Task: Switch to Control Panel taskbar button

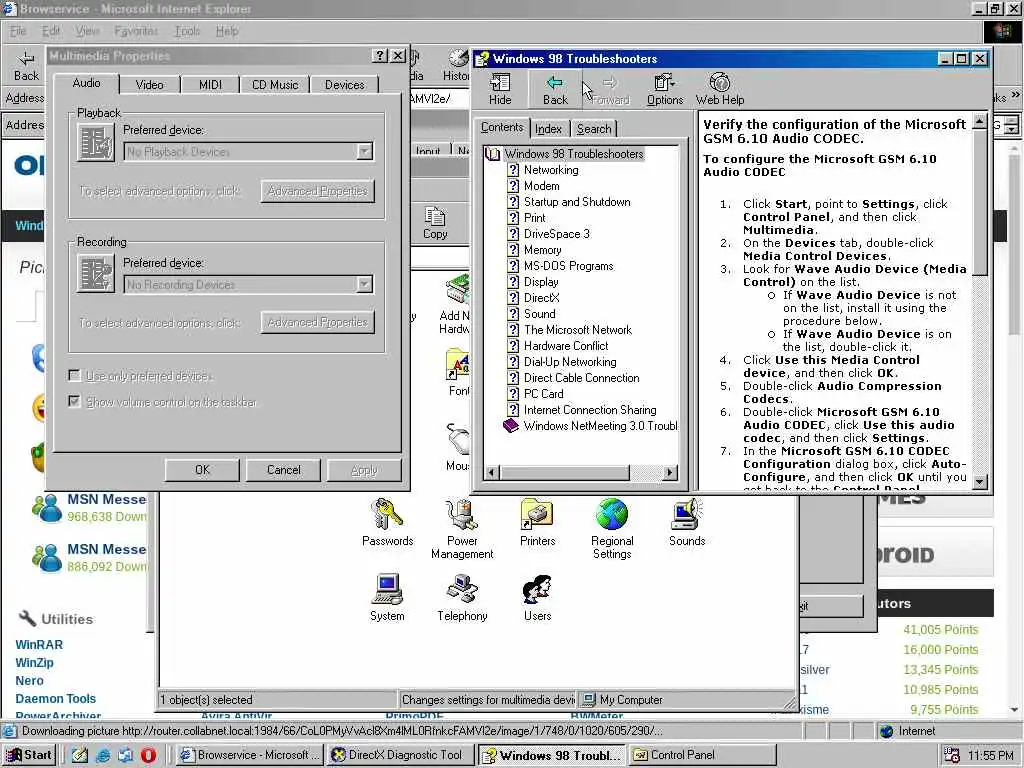Action: [x=702, y=755]
